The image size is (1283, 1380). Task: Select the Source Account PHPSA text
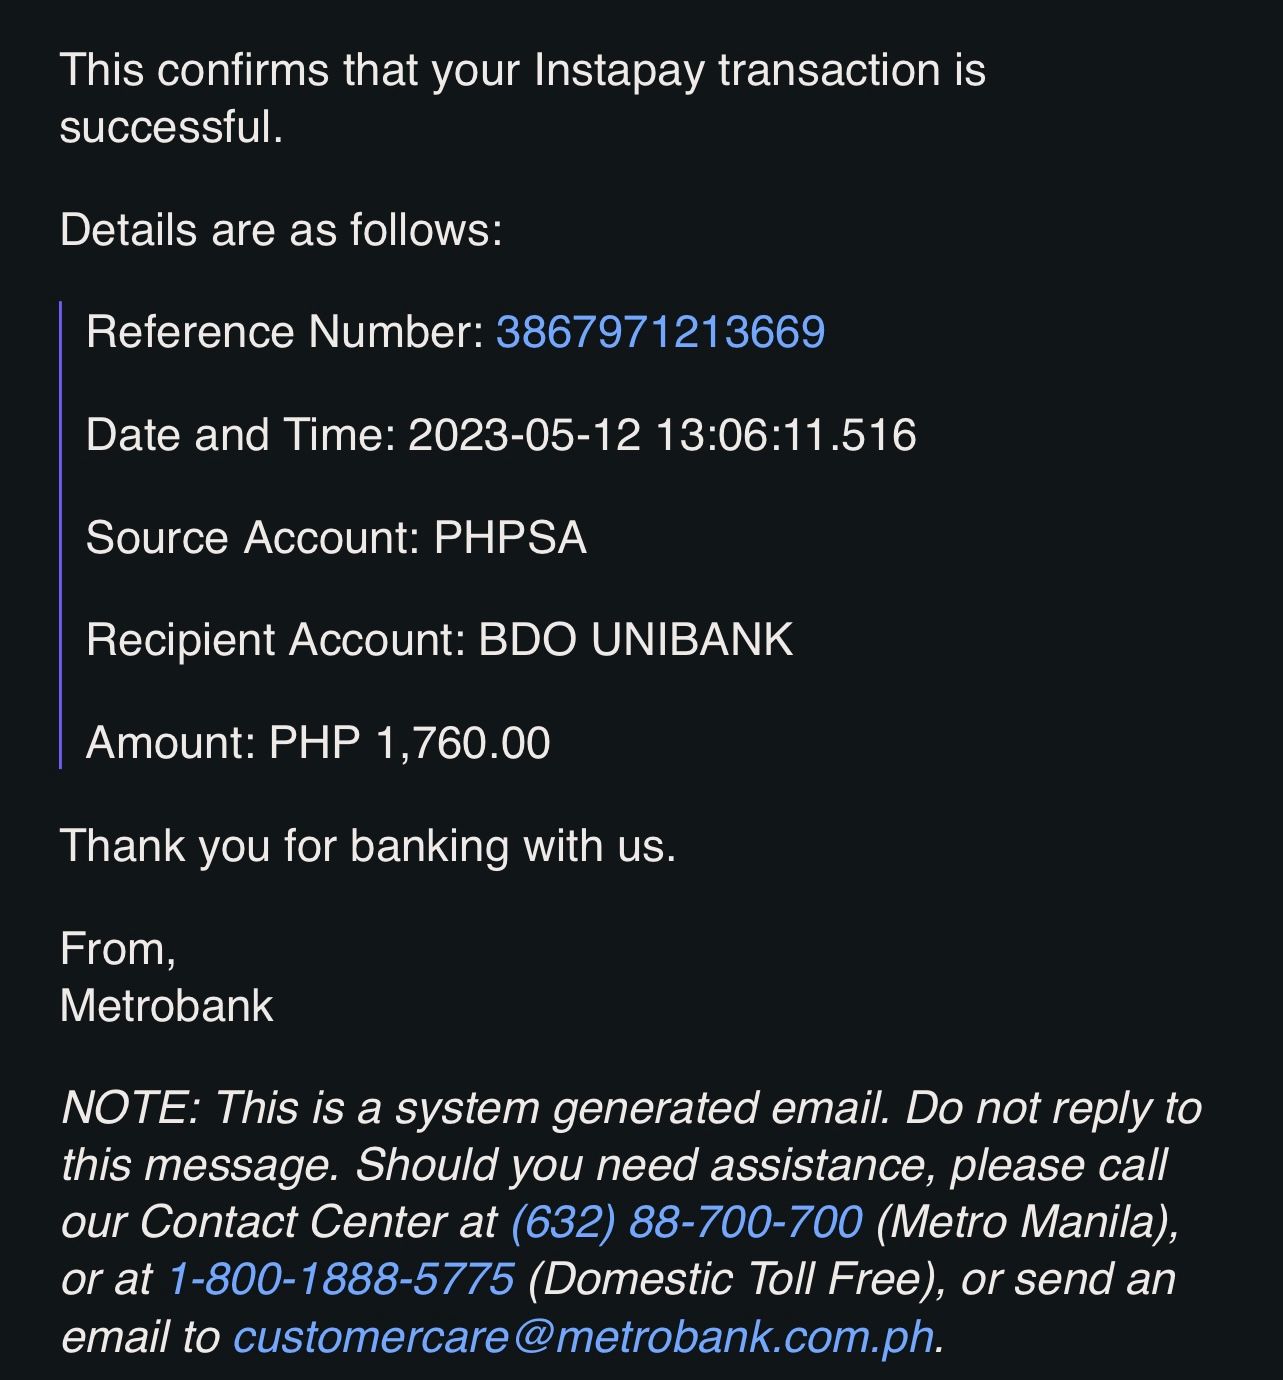click(x=336, y=538)
